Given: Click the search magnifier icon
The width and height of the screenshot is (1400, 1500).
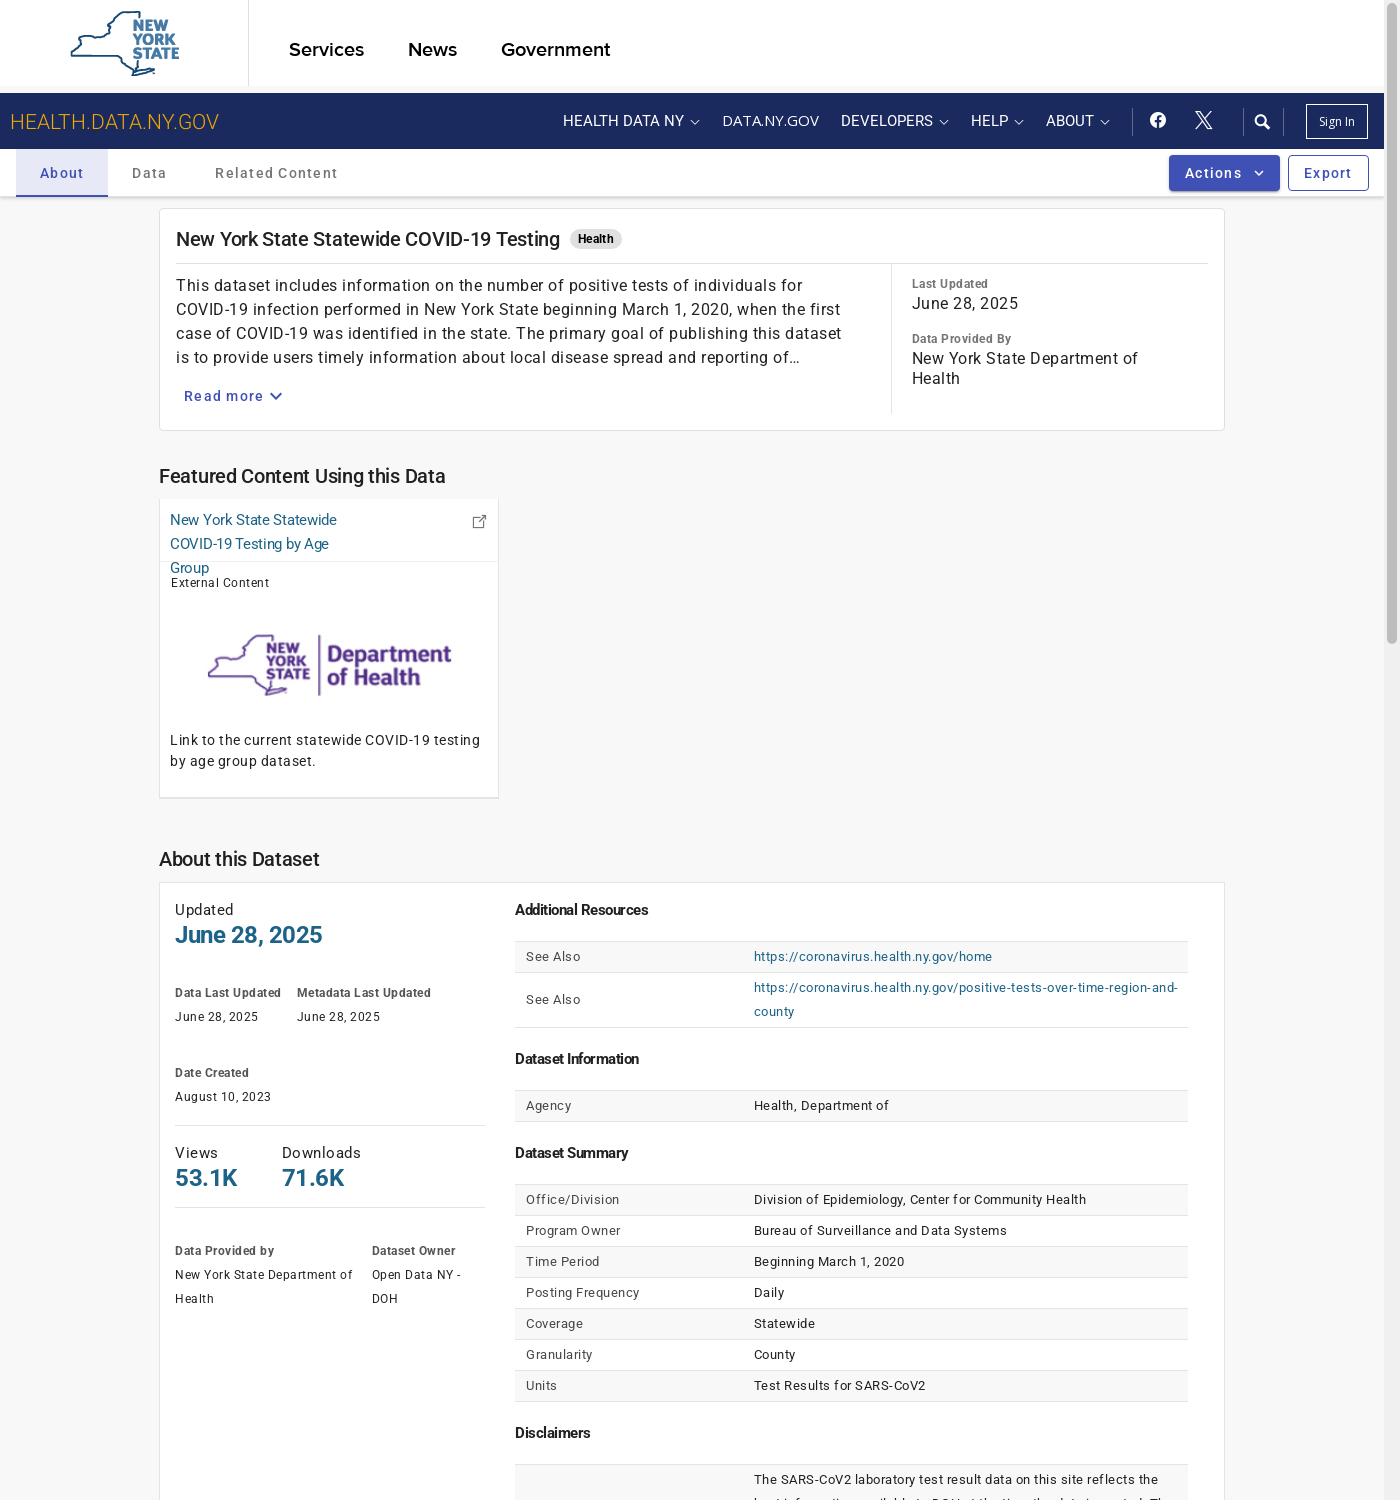Looking at the screenshot, I should coord(1262,122).
